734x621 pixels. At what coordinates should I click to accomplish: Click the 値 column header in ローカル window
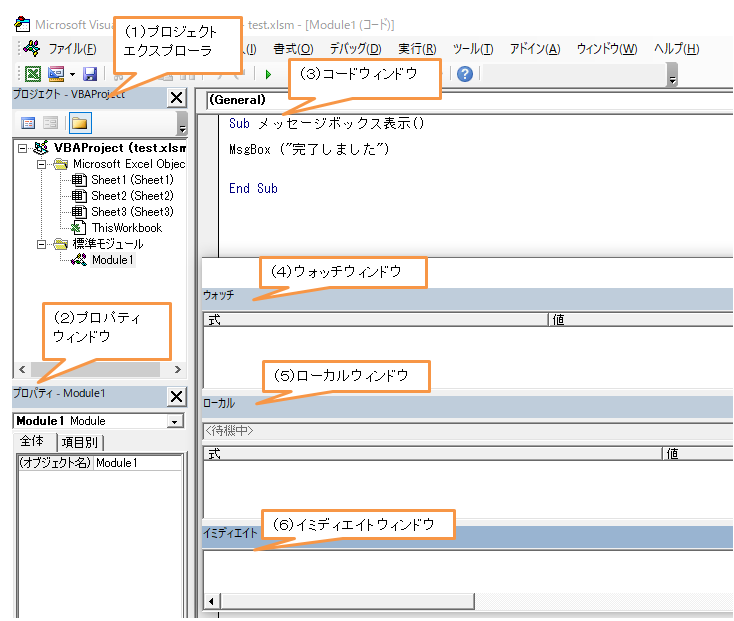pos(697,453)
